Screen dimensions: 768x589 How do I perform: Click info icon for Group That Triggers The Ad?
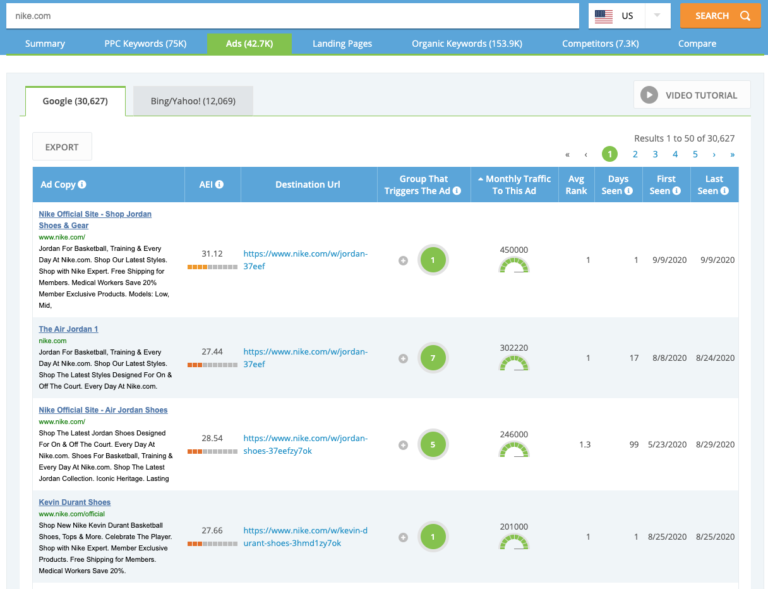coord(456,191)
